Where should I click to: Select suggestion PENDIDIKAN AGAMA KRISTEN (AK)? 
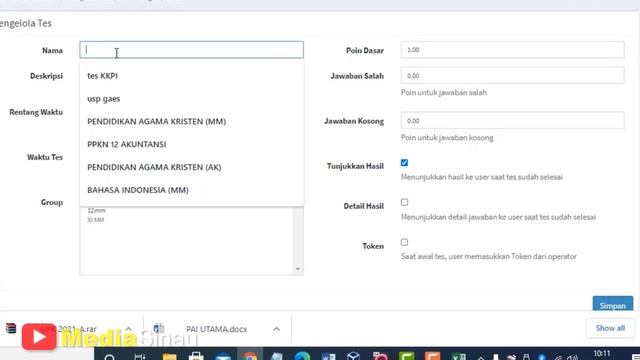pos(154,167)
